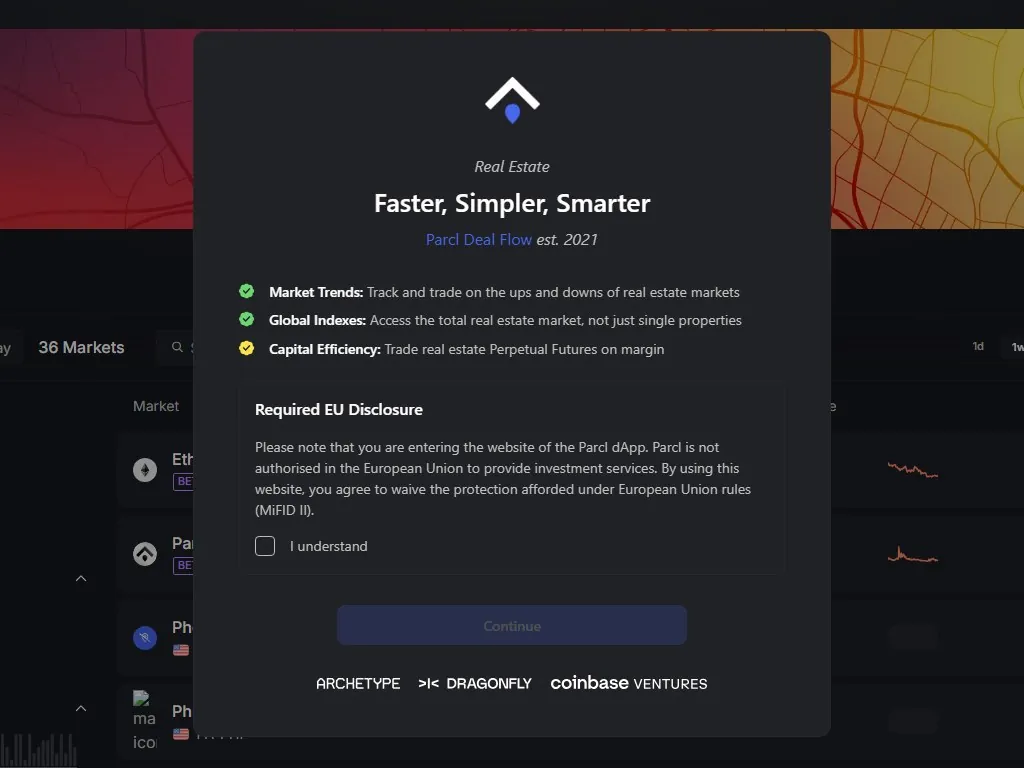Image resolution: width=1024 pixels, height=768 pixels.
Task: Click the DRAGONFLY logo
Action: click(475, 684)
